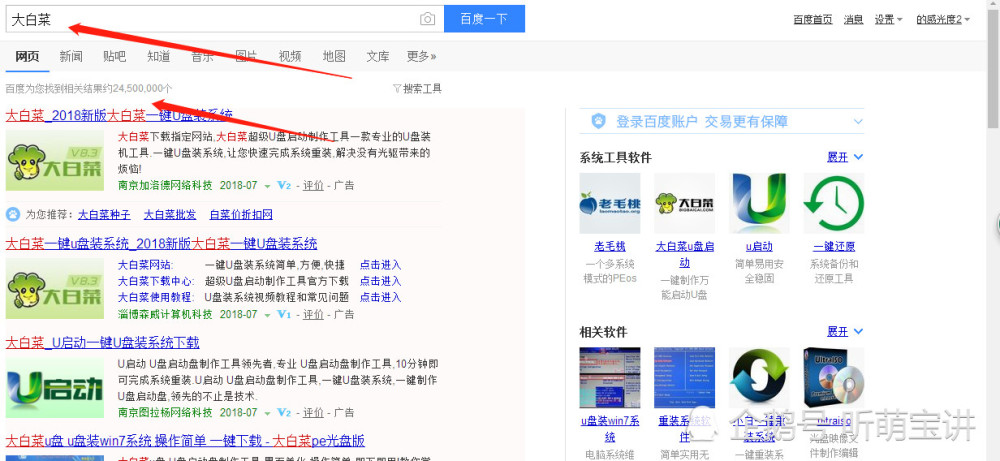Viewport: 1000px width, 461px height.
Task: Click 大白菜u盘启动 software icon
Action: pos(684,203)
